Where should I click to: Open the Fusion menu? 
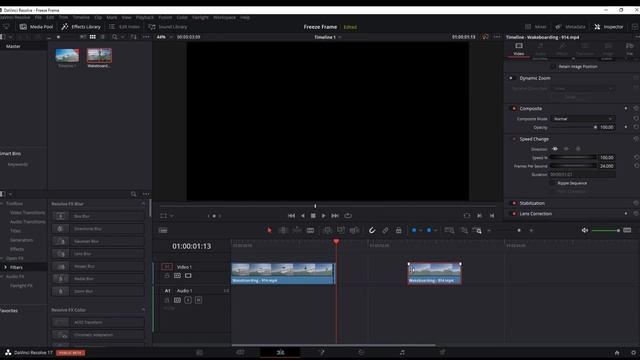pyautogui.click(x=165, y=18)
